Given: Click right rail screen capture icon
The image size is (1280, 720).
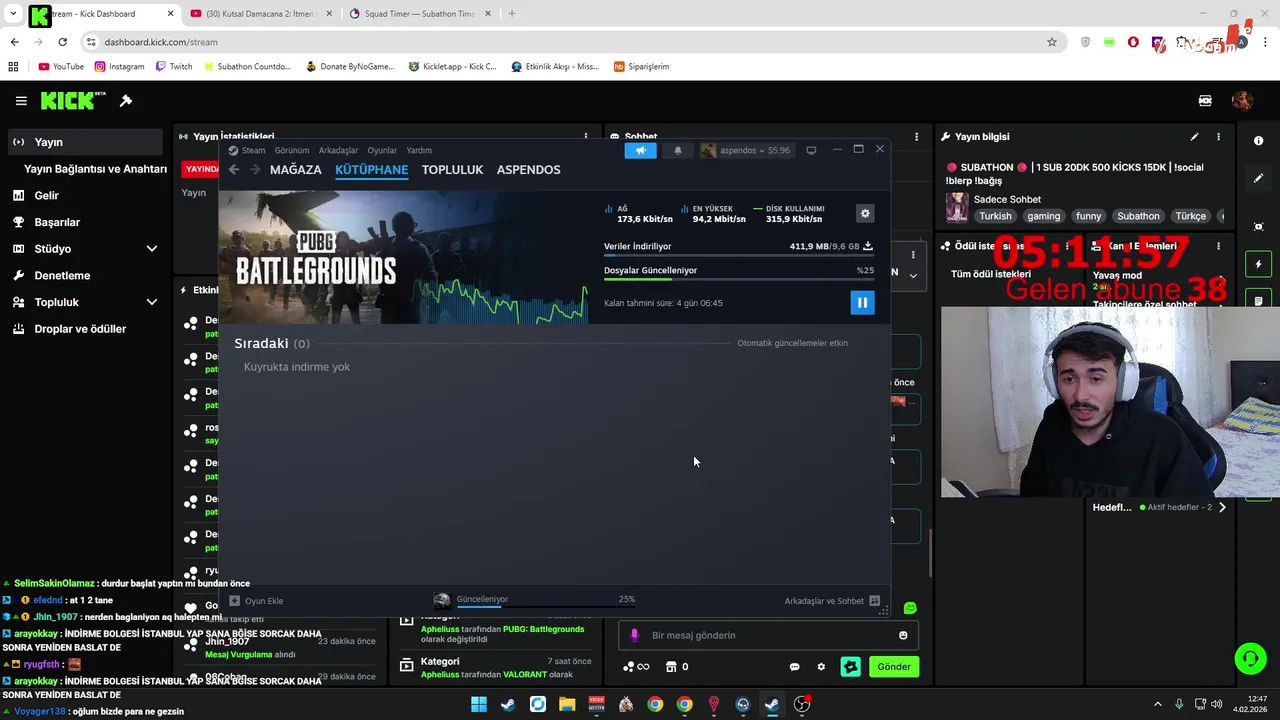Looking at the screenshot, I should point(1258,227).
